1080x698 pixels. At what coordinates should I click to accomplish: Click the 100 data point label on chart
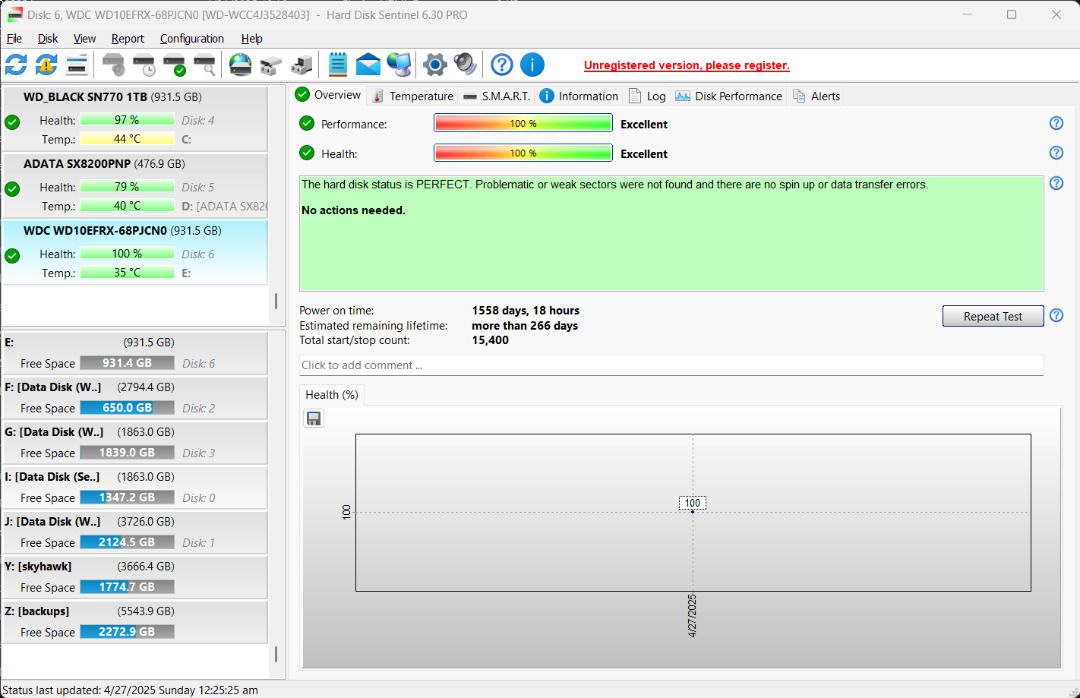coord(692,503)
